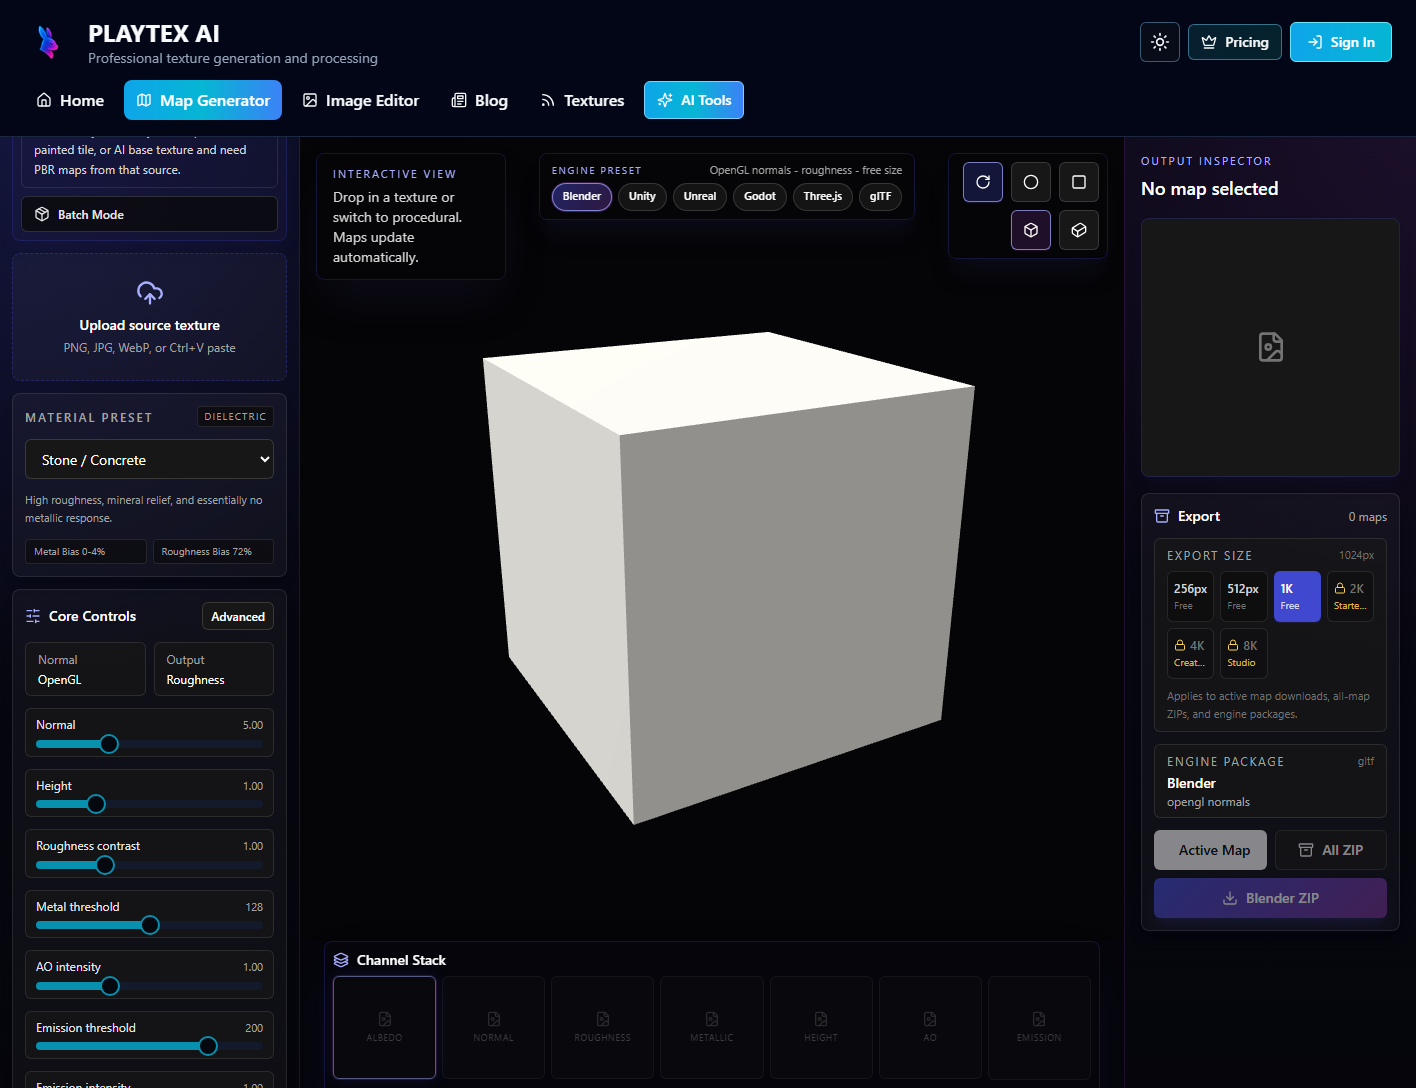Click the layers icon beside Channel Stack
1416x1088 pixels.
coord(341,960)
